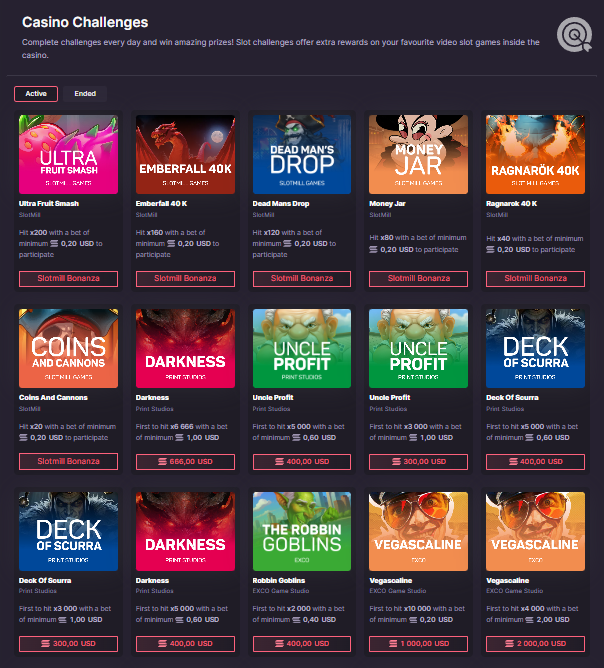
Task: Open the Emberfall 40K game thumbnail
Action: (x=185, y=154)
